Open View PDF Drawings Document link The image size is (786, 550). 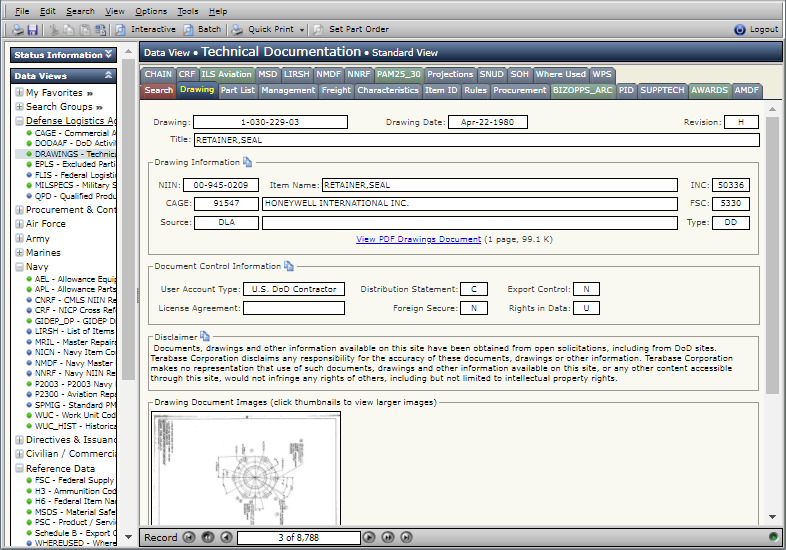point(419,239)
